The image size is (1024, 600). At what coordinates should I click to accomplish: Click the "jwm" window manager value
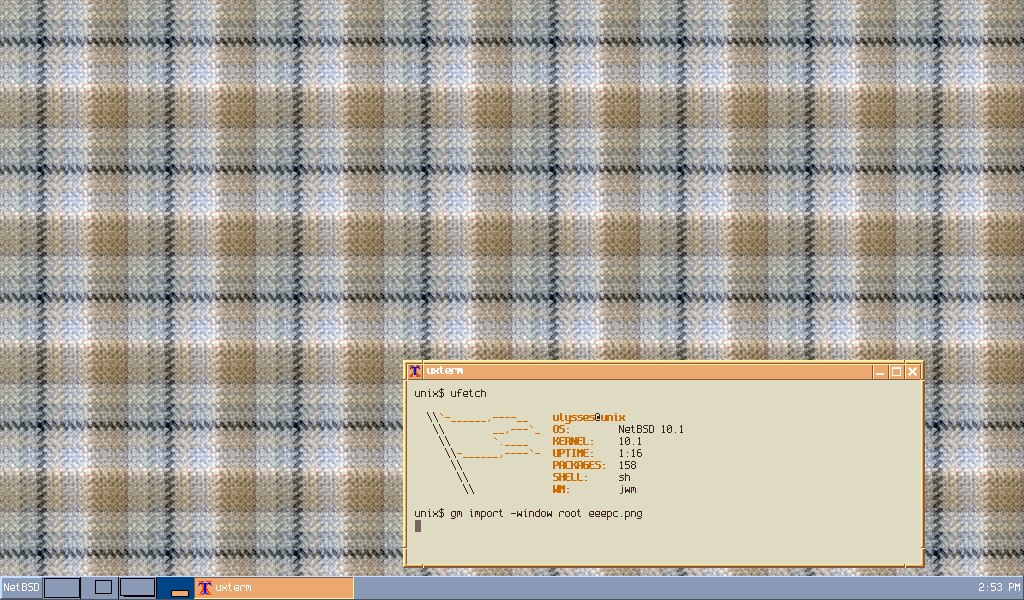(627, 489)
